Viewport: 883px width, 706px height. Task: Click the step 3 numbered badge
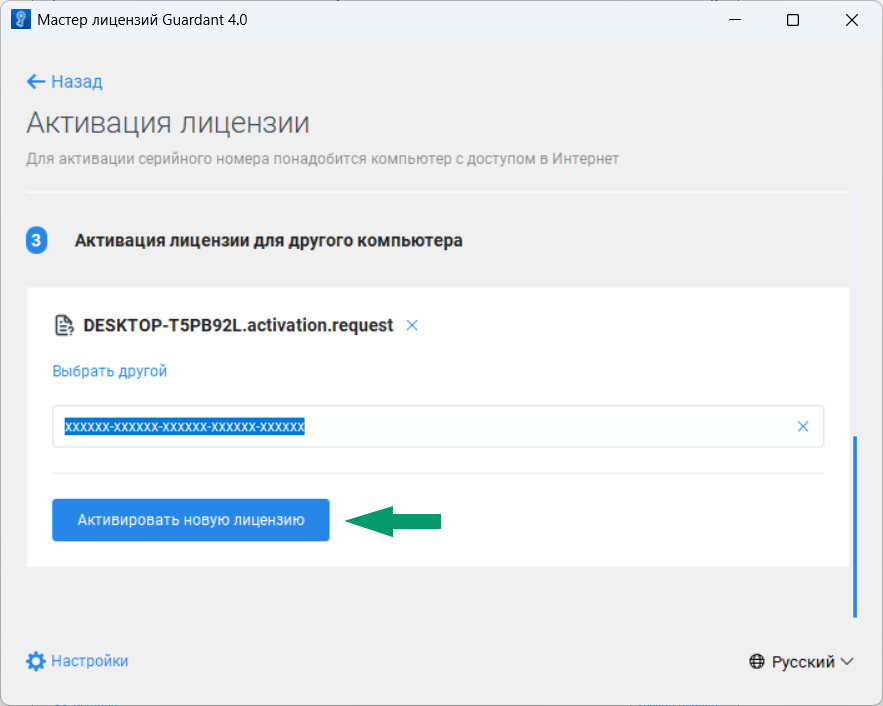click(x=37, y=240)
